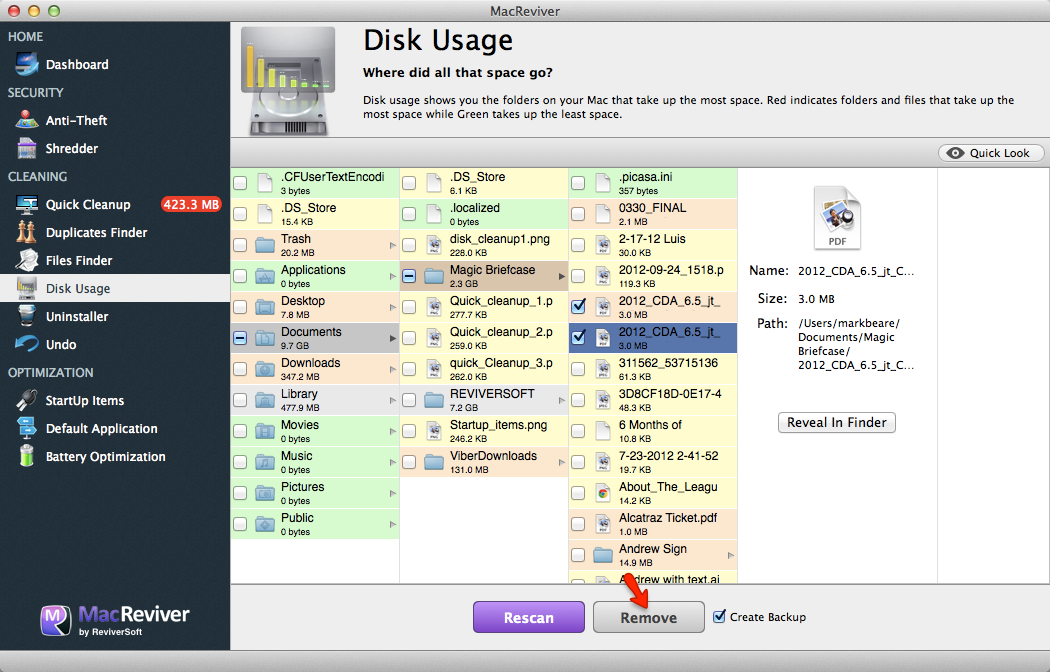
Task: Click the Reveal In Finder button
Action: tap(836, 423)
